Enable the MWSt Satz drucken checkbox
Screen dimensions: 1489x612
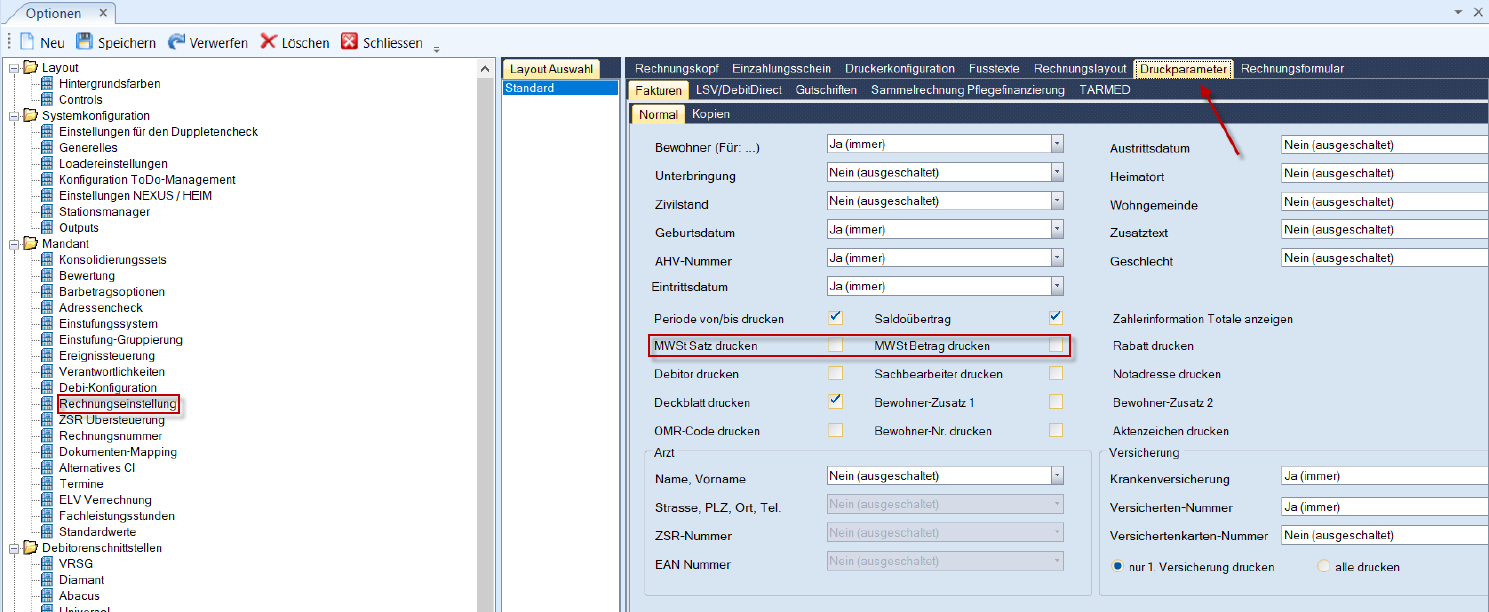835,346
